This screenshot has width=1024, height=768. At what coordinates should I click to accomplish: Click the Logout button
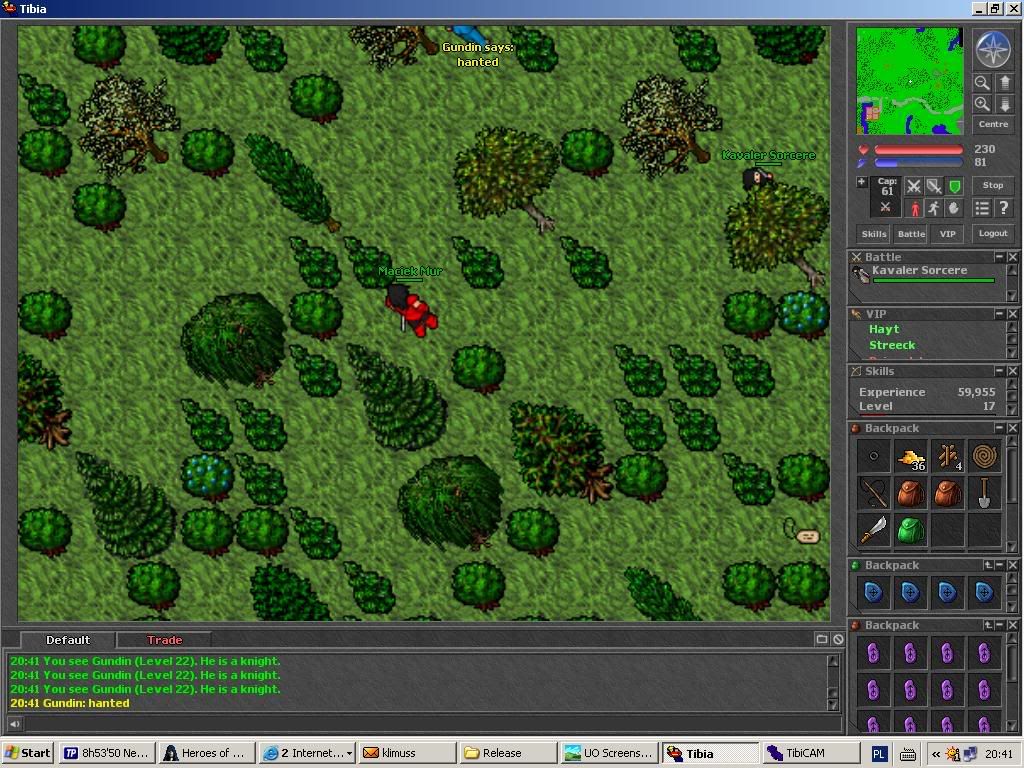993,233
